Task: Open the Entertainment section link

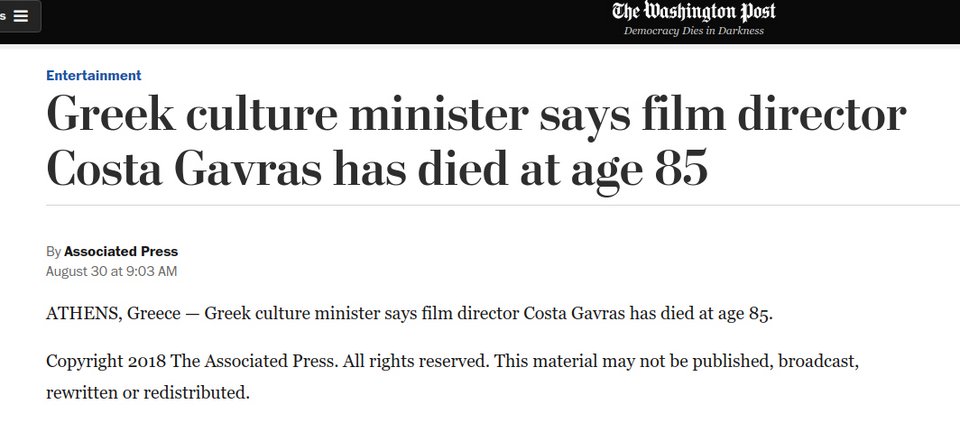Action: click(x=94, y=75)
